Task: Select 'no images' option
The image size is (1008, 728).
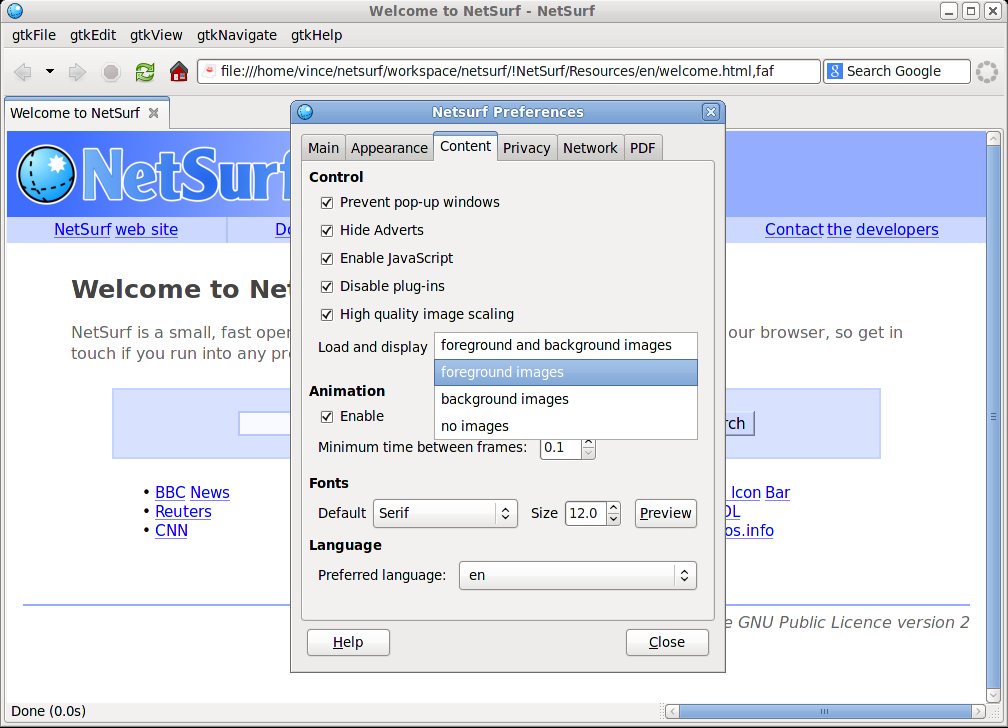Action: click(566, 426)
